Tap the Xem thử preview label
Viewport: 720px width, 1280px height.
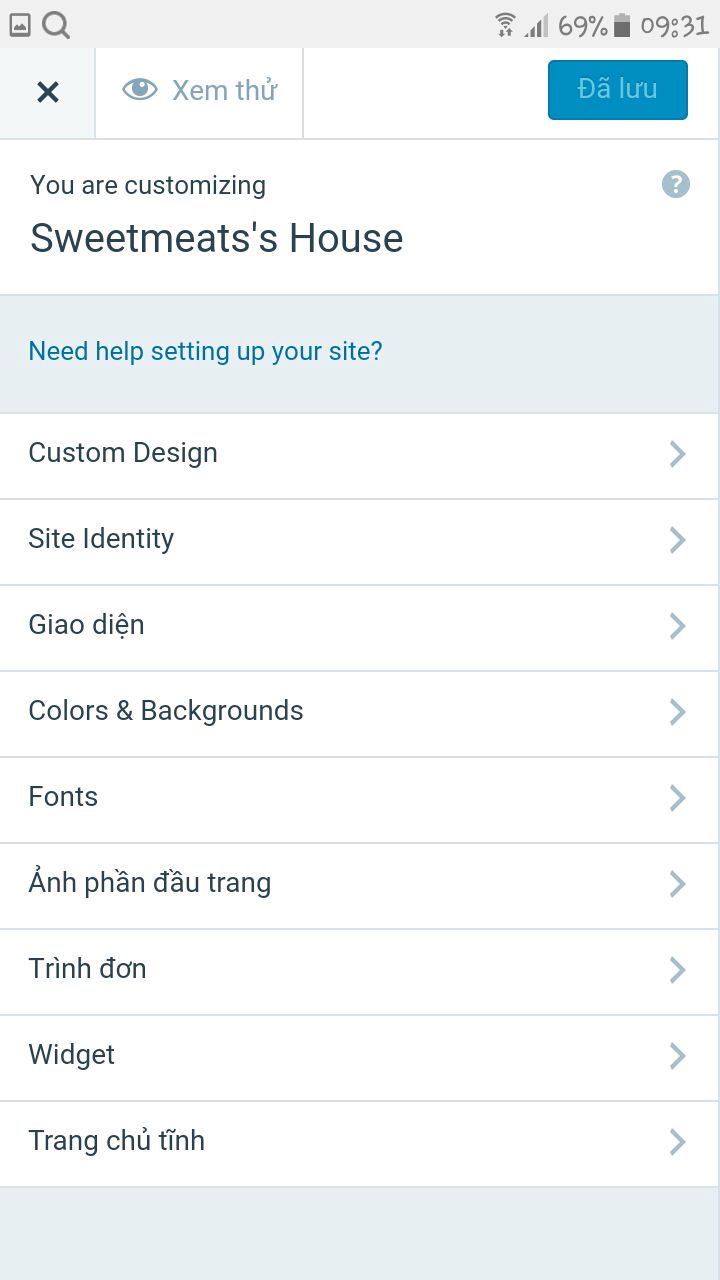click(x=224, y=90)
